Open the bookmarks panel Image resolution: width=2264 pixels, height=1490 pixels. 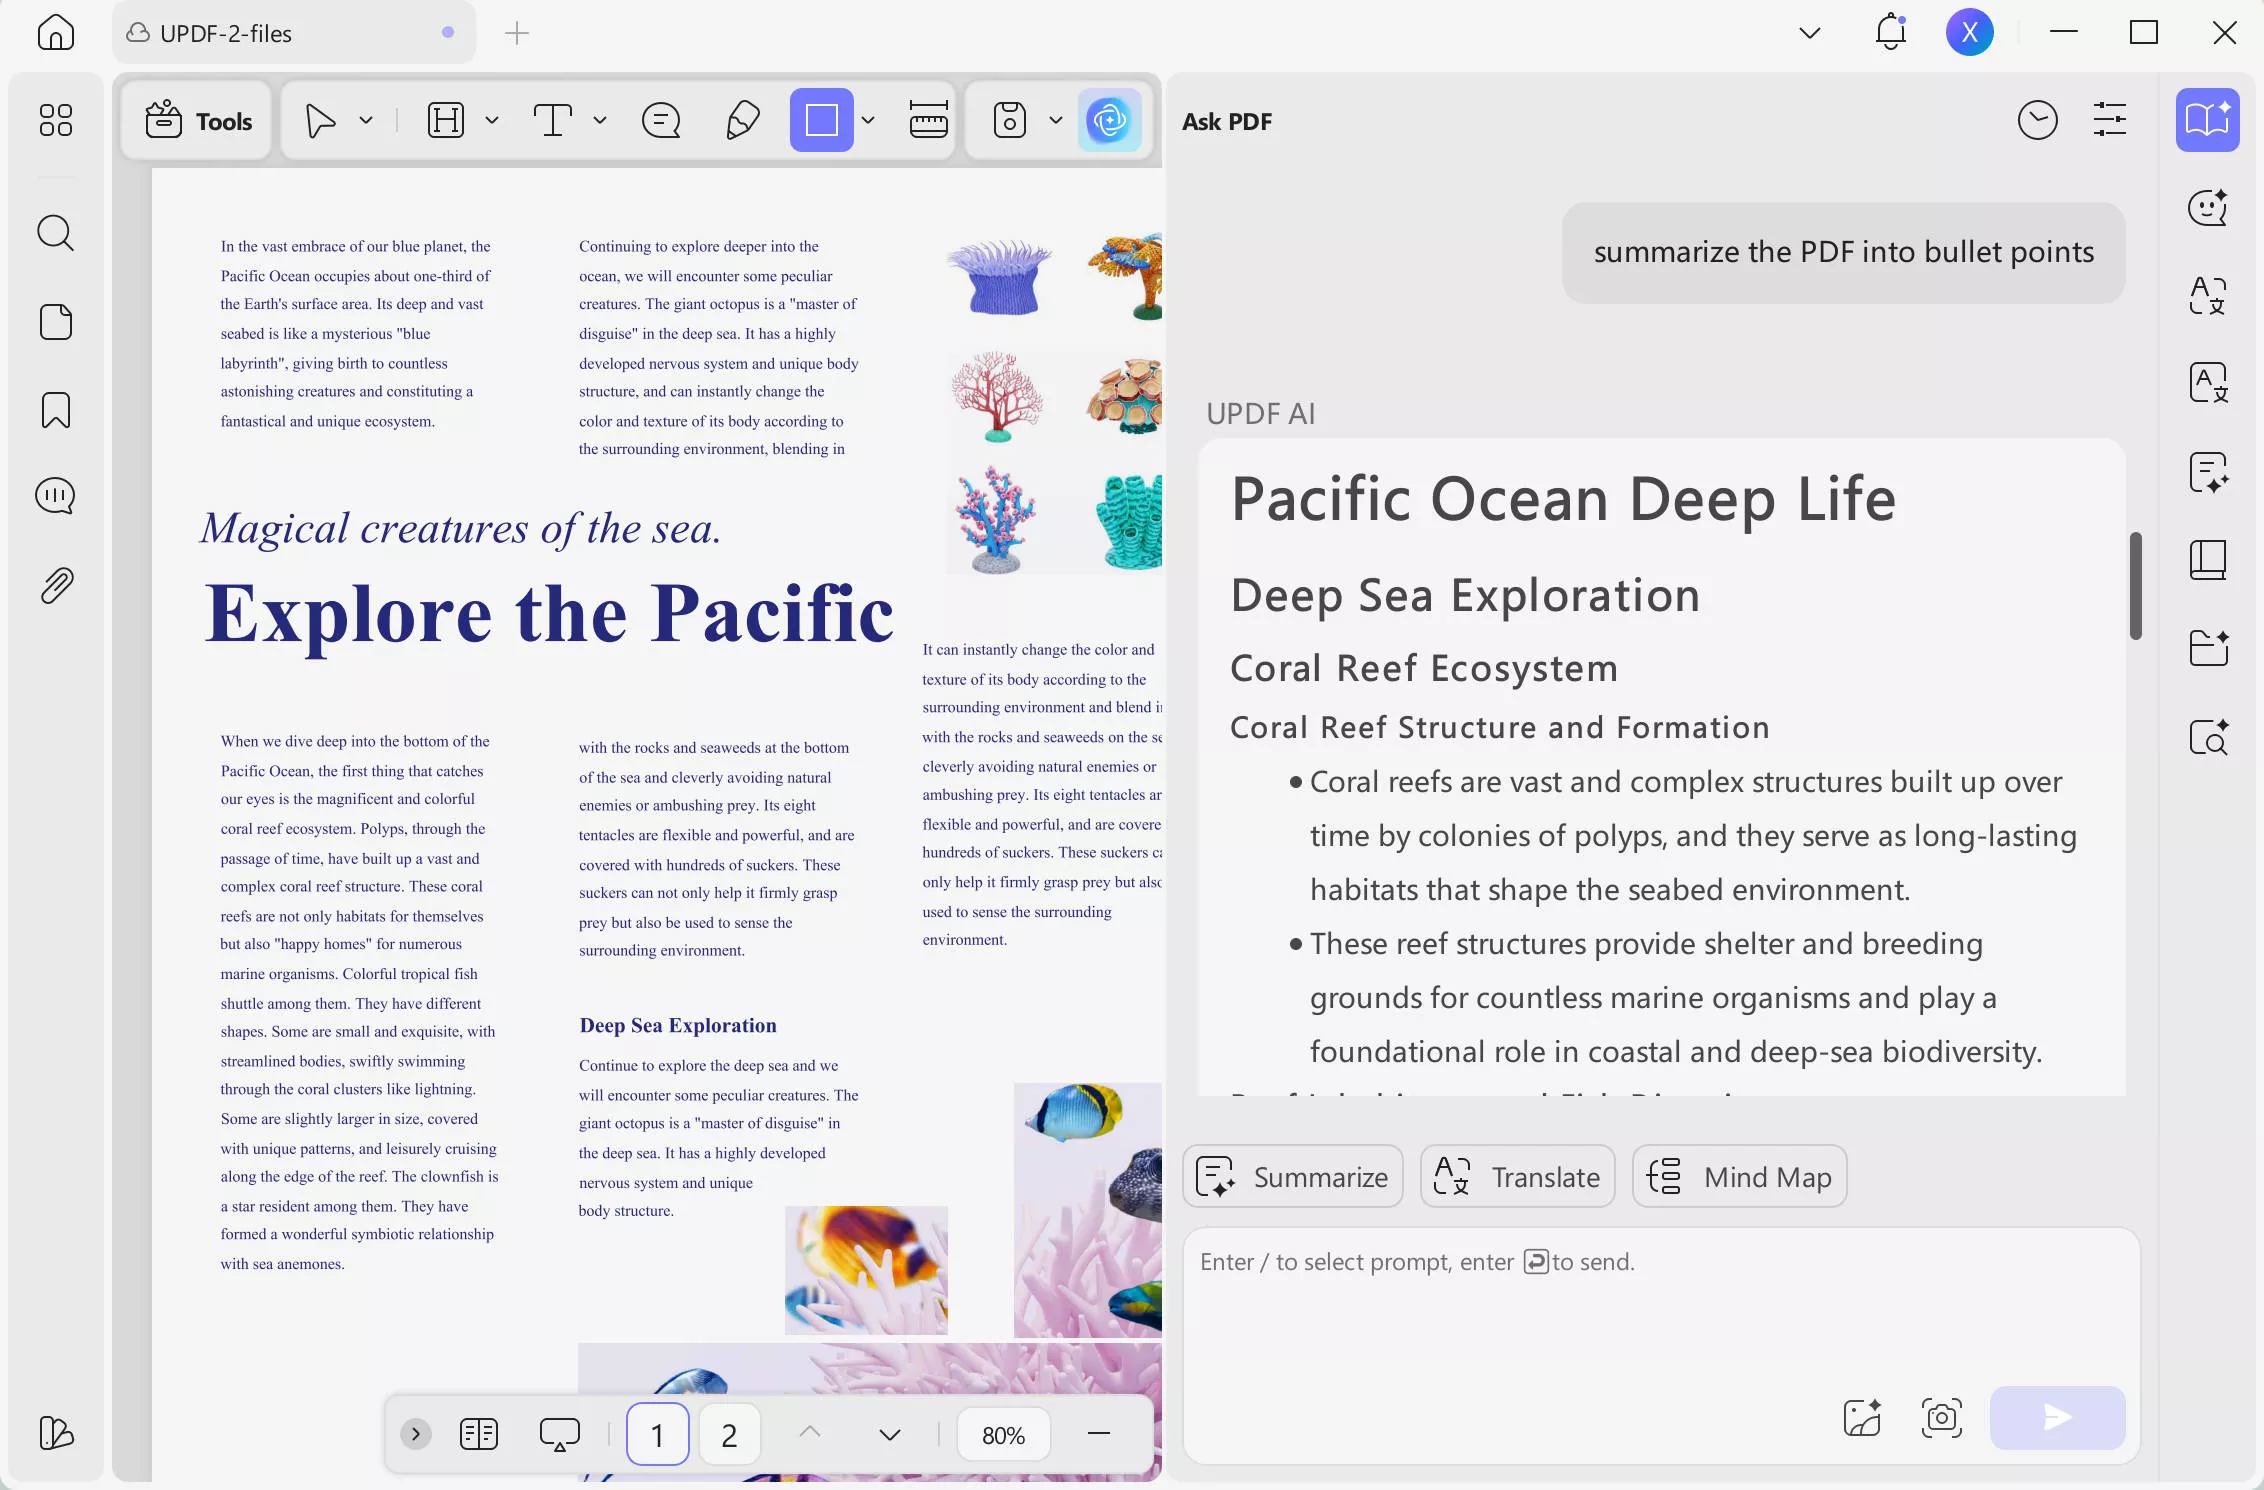tap(55, 410)
